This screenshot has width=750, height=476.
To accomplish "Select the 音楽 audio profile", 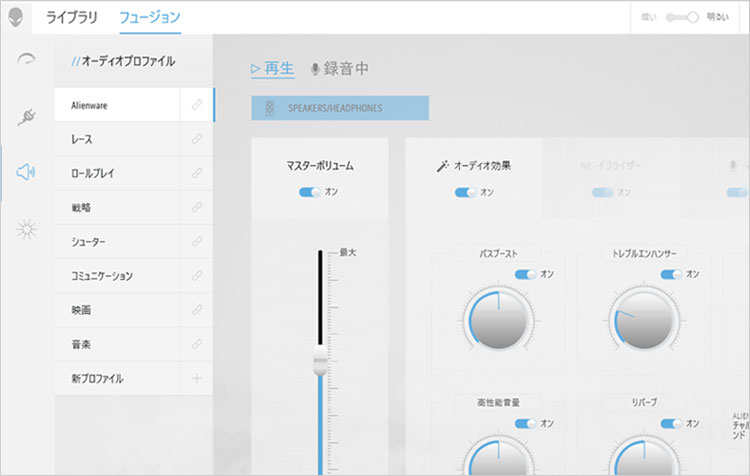I will coord(117,344).
